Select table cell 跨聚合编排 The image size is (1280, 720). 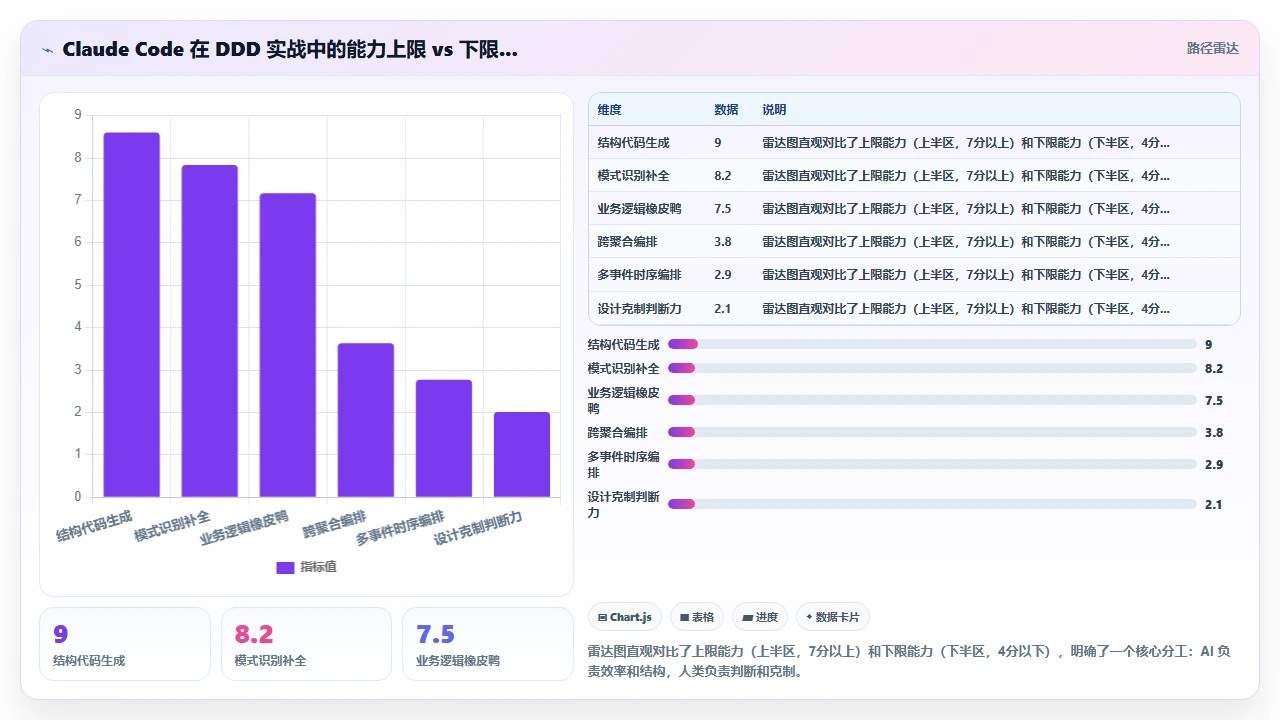pyautogui.click(x=628, y=241)
